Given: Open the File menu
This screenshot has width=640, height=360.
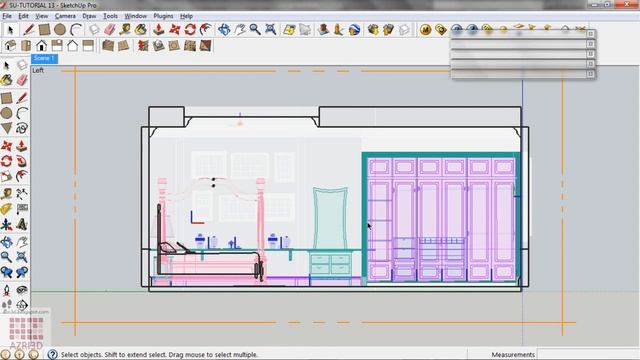Looking at the screenshot, I should [x=7, y=16].
